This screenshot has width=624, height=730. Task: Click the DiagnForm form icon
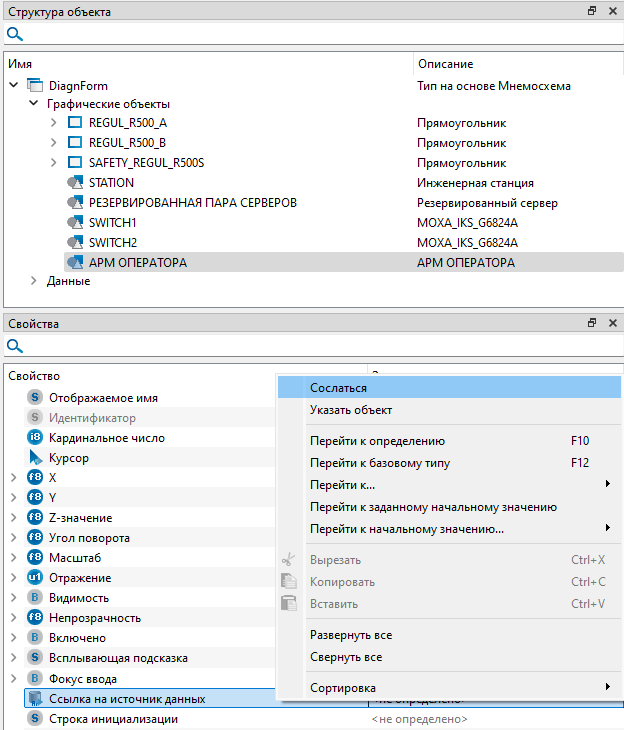click(x=35, y=86)
